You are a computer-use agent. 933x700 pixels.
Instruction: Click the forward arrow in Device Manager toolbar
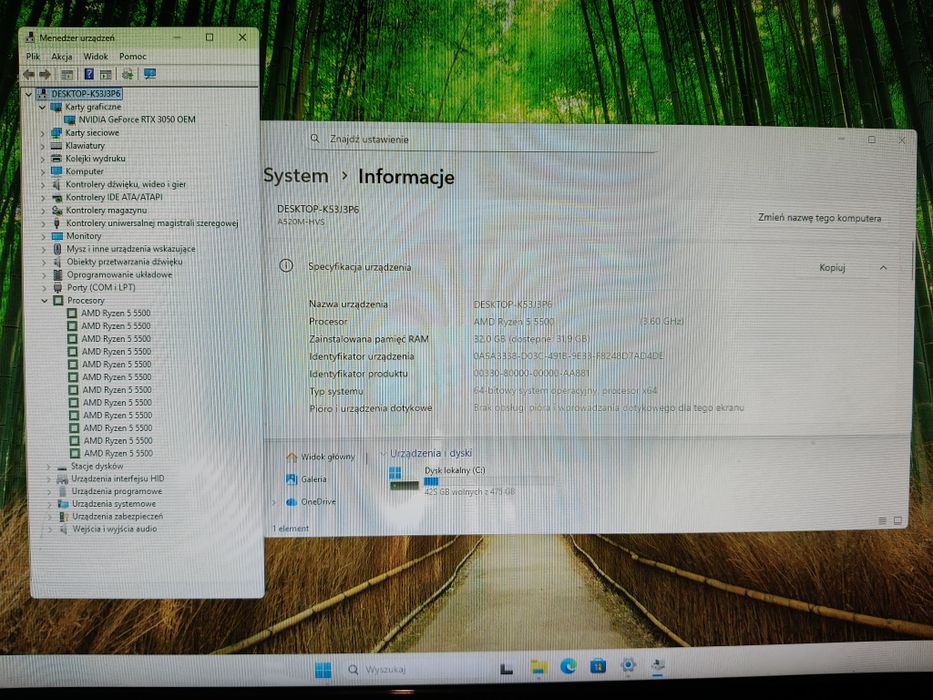pos(45,74)
